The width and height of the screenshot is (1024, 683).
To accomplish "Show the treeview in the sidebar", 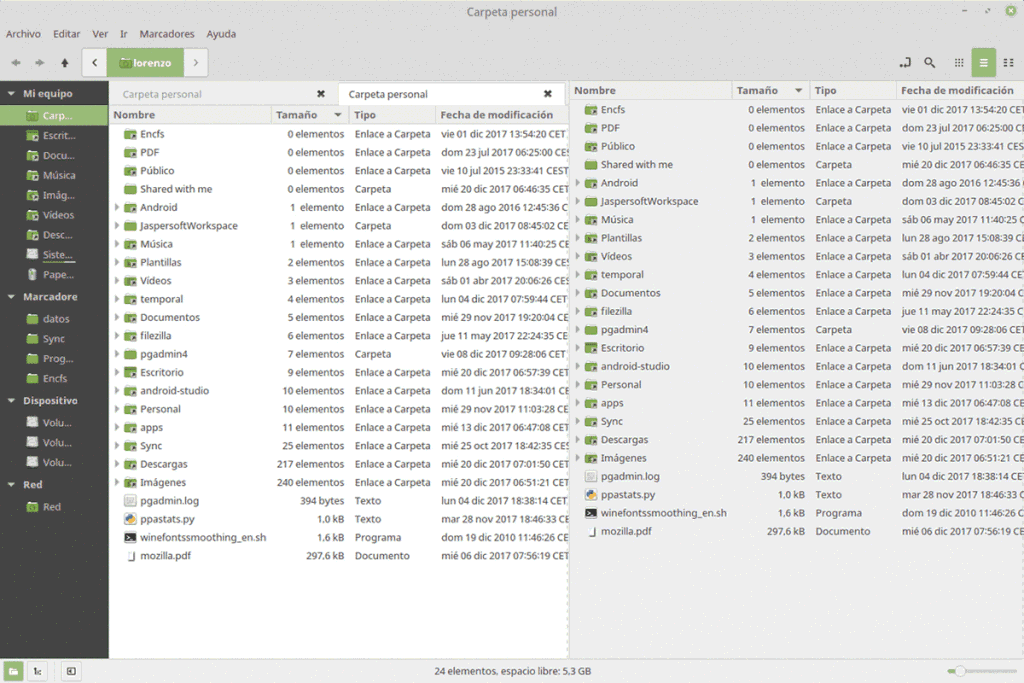I will tap(37, 671).
